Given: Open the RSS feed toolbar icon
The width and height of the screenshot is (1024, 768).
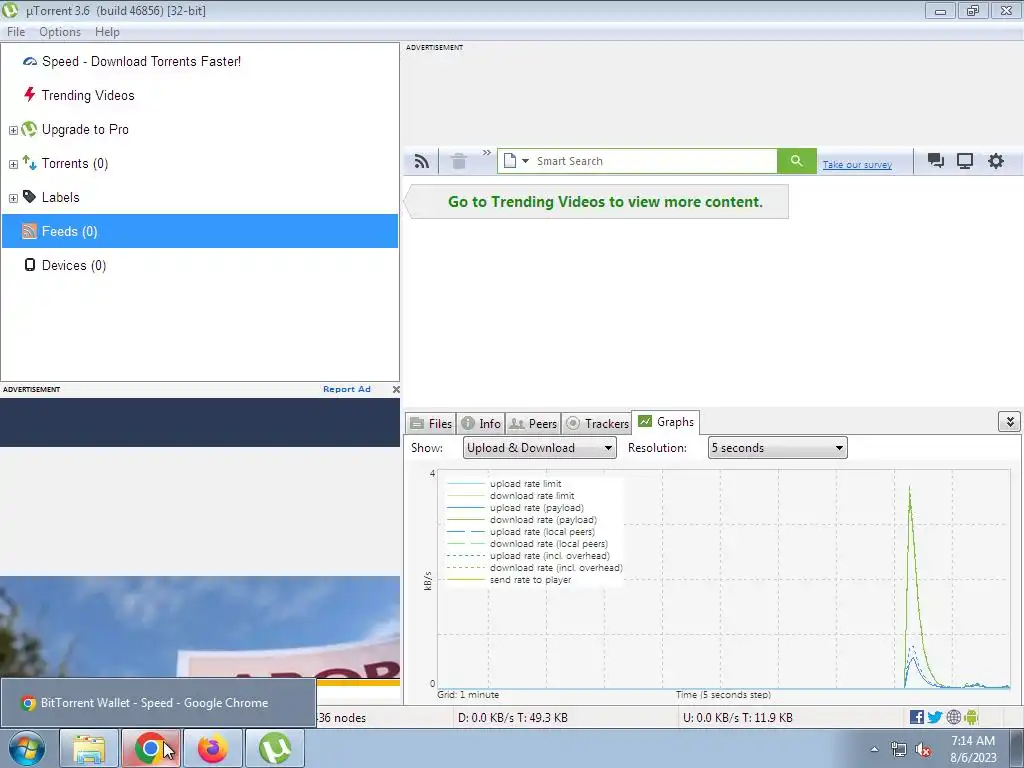Looking at the screenshot, I should coord(422,161).
